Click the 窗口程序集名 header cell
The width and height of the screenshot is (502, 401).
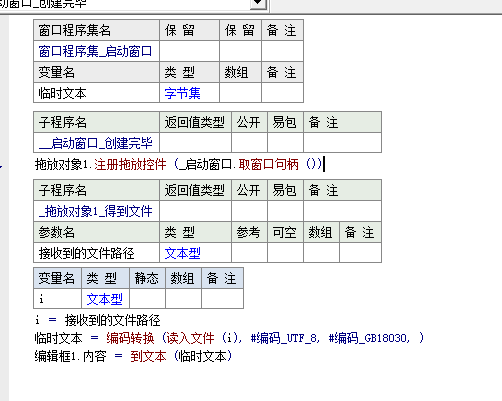pos(96,30)
